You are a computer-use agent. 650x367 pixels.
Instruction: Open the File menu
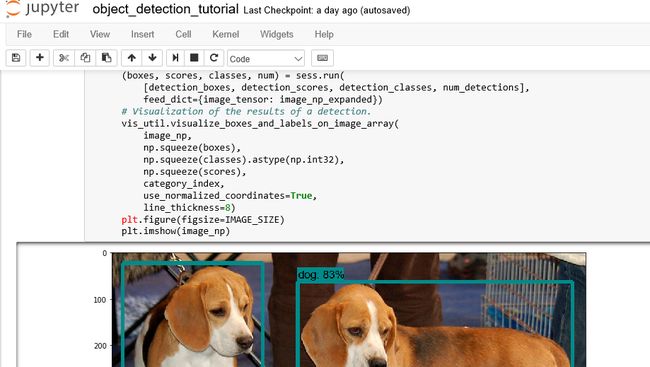coord(24,34)
